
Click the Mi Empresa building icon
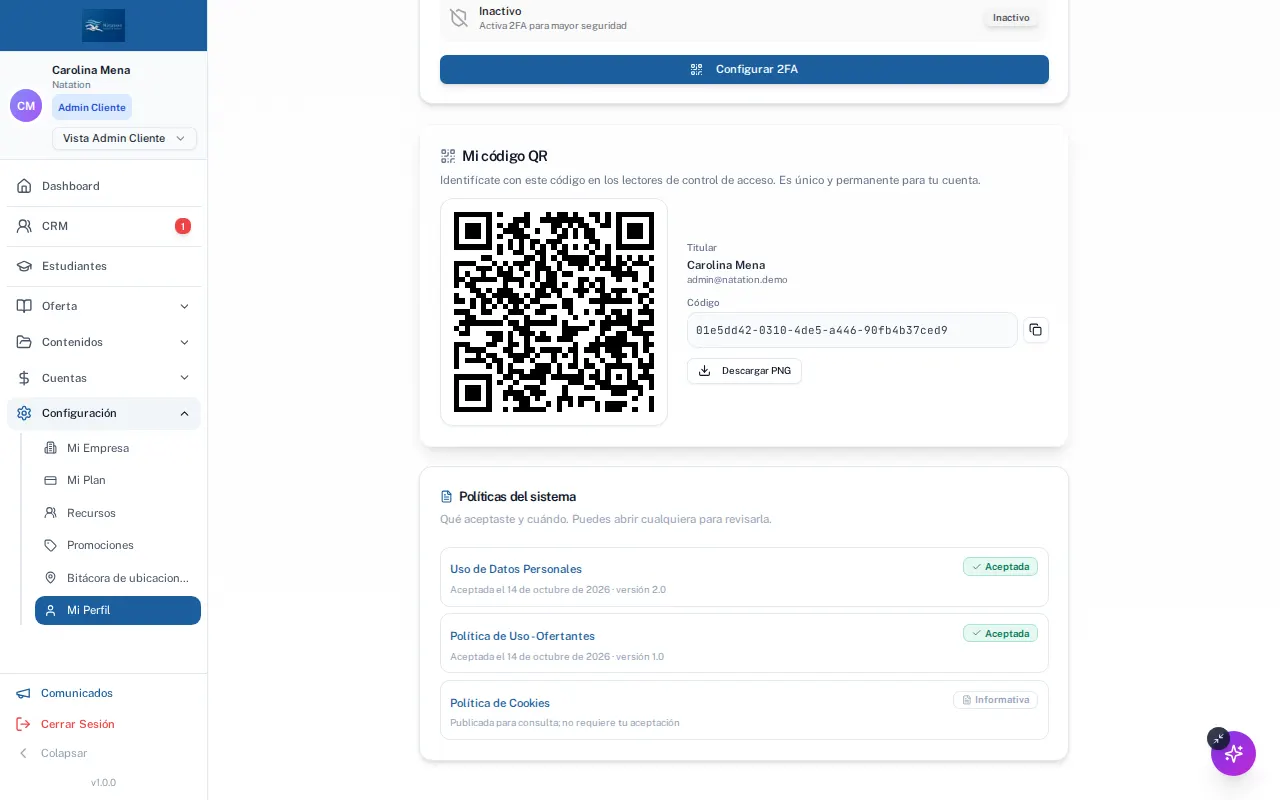50,448
